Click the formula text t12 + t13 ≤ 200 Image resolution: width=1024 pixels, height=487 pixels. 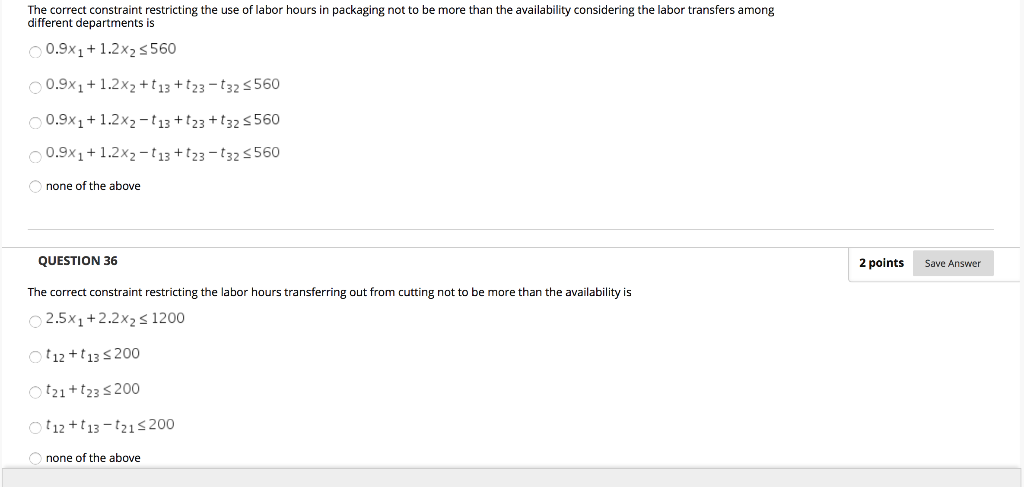point(93,354)
